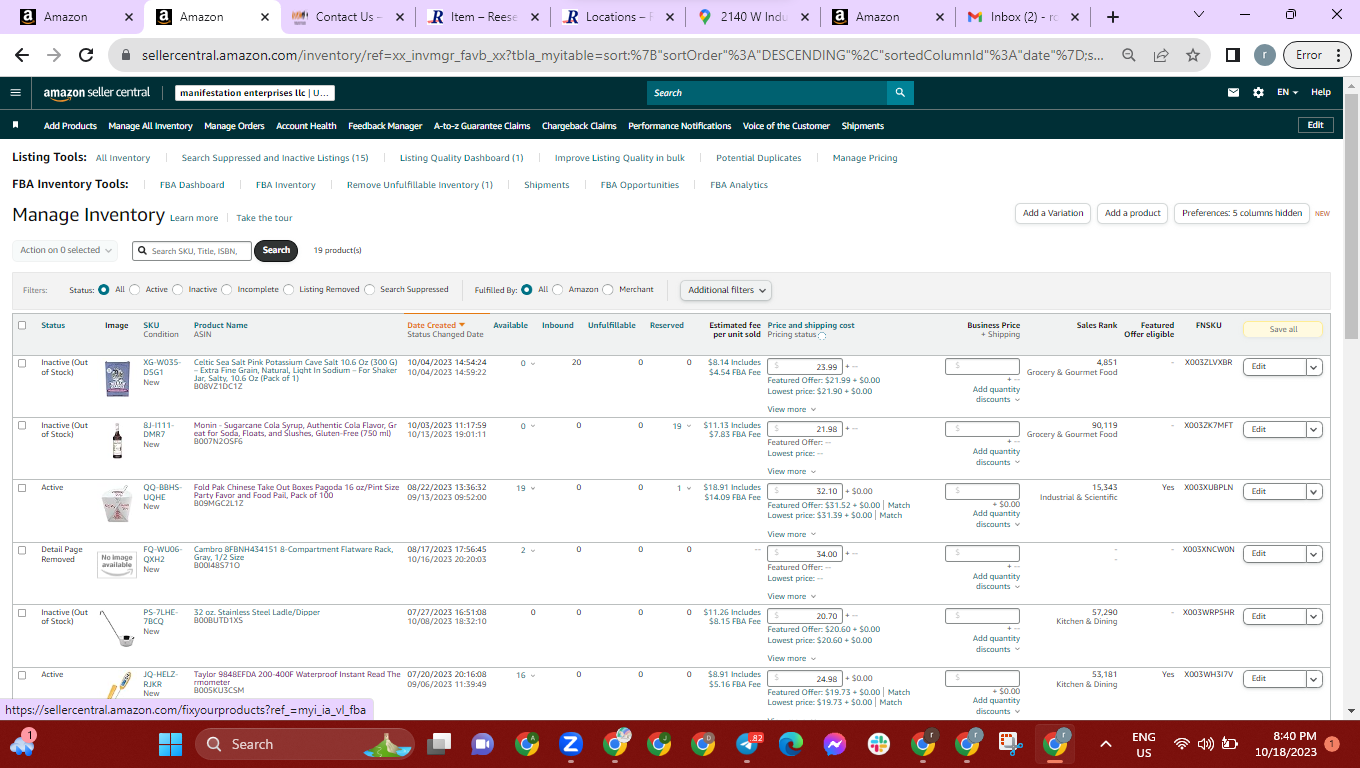This screenshot has width=1360, height=768.
Task: Check the box for the Monin Cola Syrup row
Action: coord(22,426)
